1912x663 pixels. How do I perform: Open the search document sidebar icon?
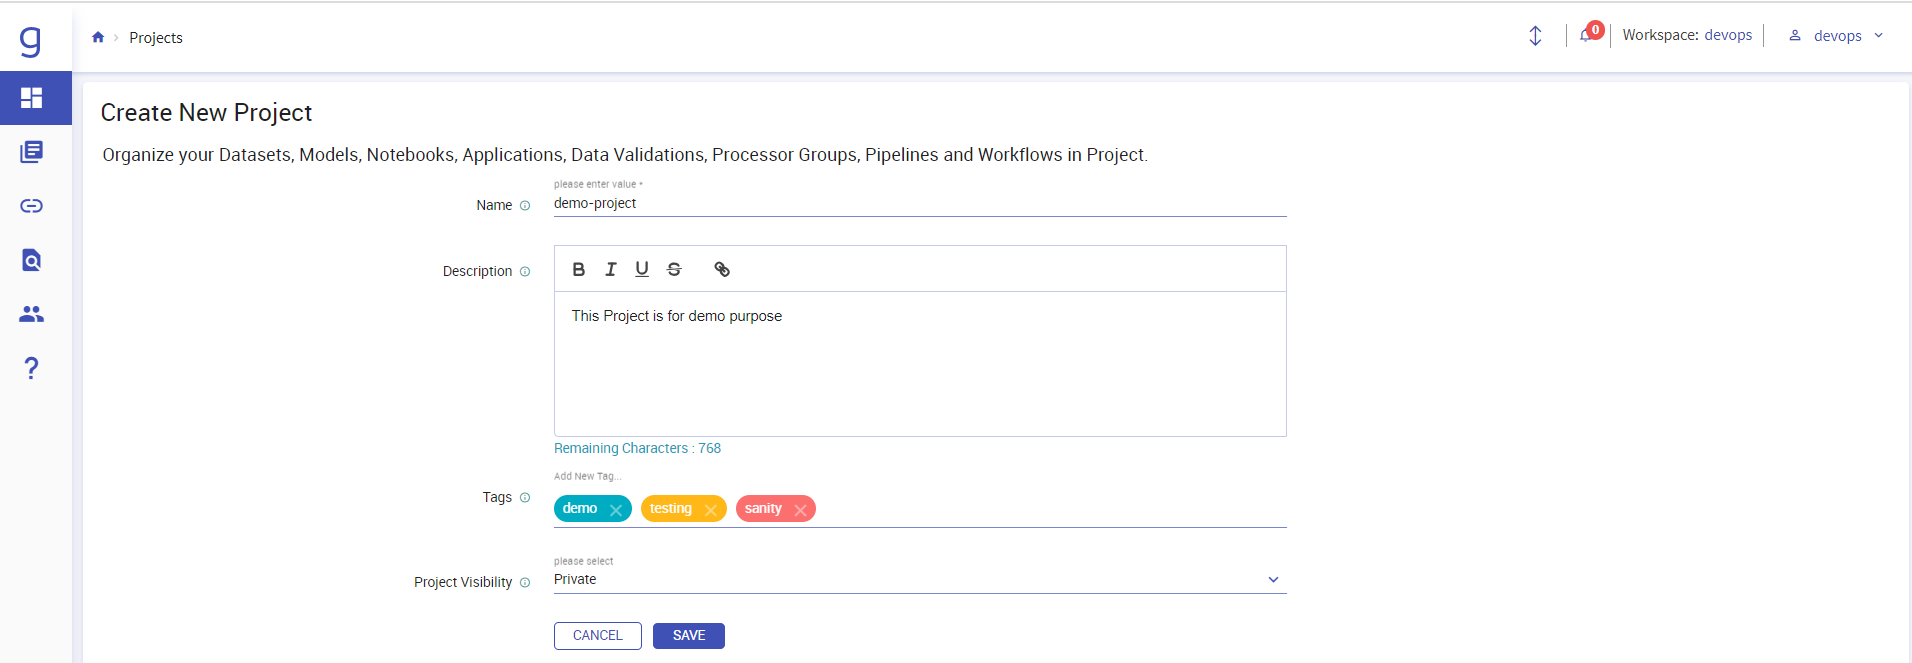click(32, 260)
